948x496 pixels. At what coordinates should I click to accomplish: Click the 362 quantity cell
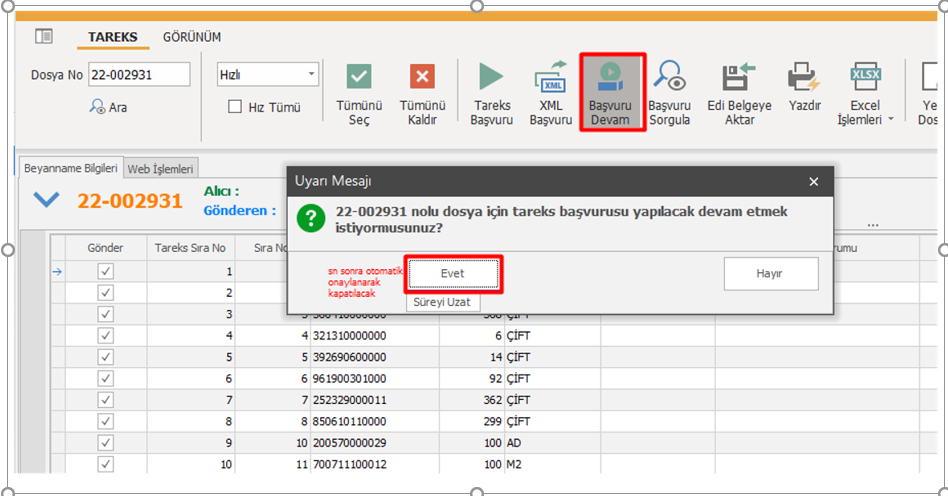(x=472, y=400)
